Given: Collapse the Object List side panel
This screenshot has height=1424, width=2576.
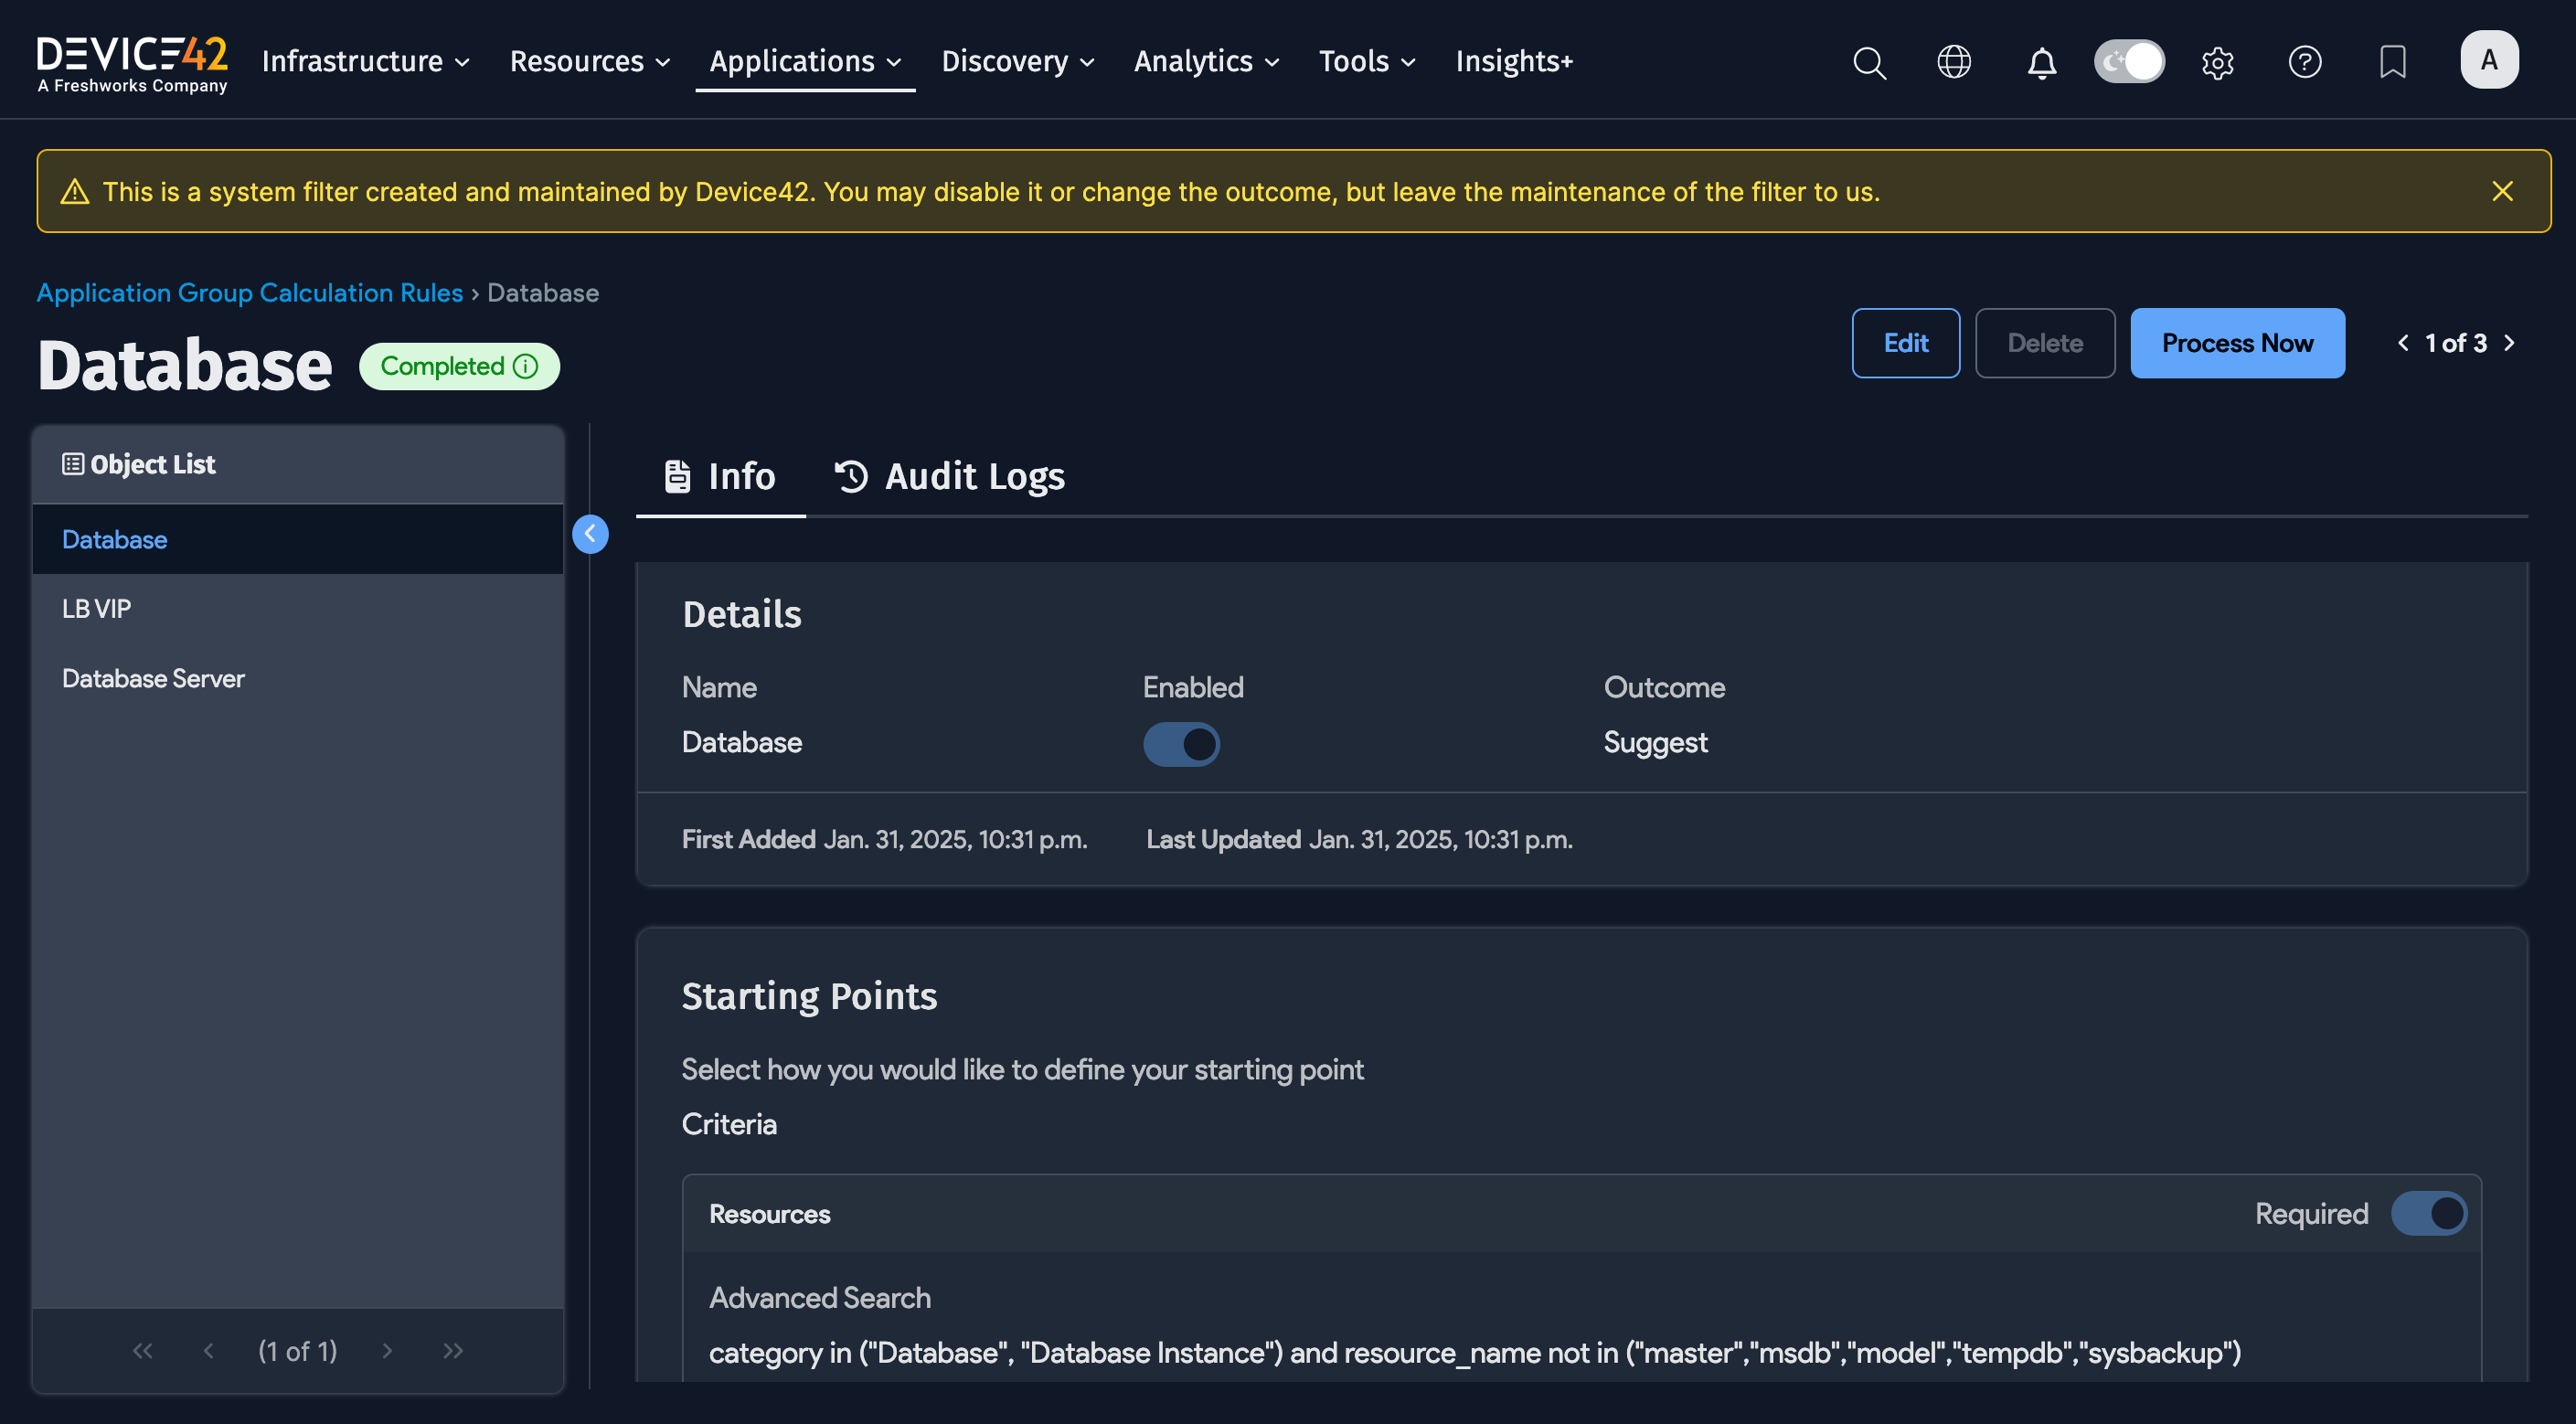Looking at the screenshot, I should click(x=590, y=534).
